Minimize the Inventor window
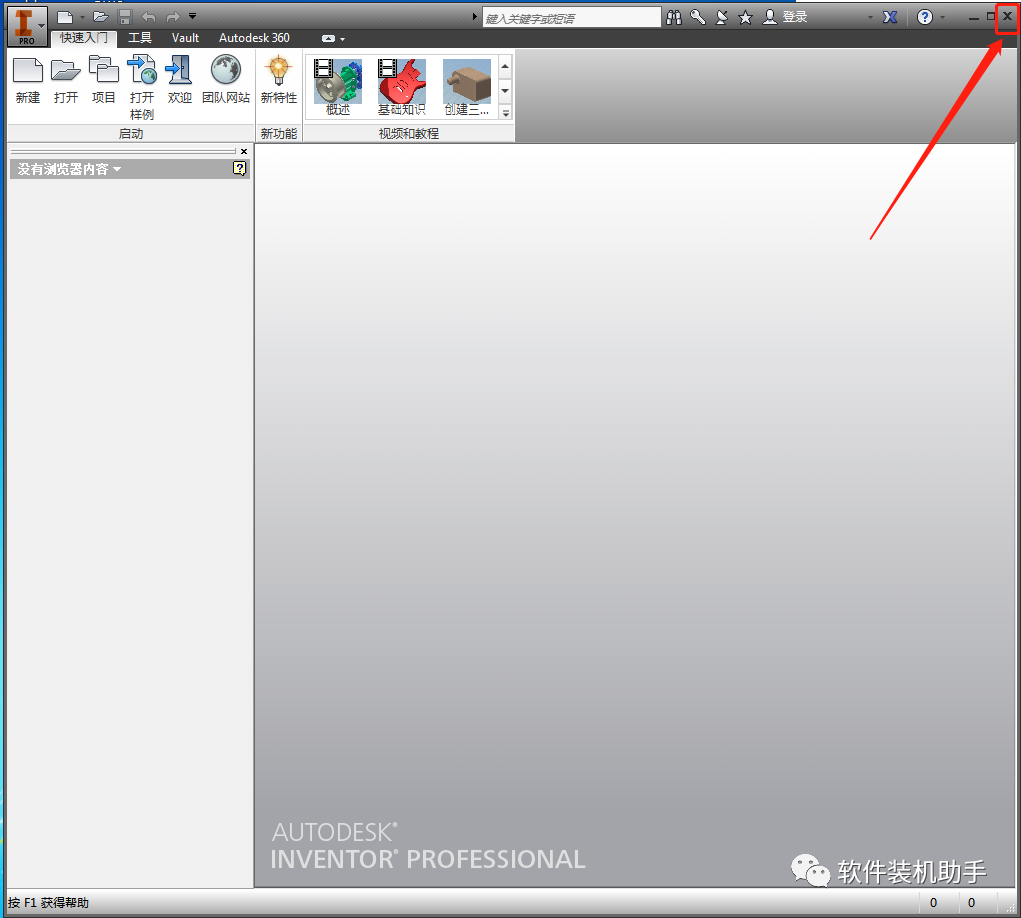The image size is (1021, 918). tap(973, 18)
